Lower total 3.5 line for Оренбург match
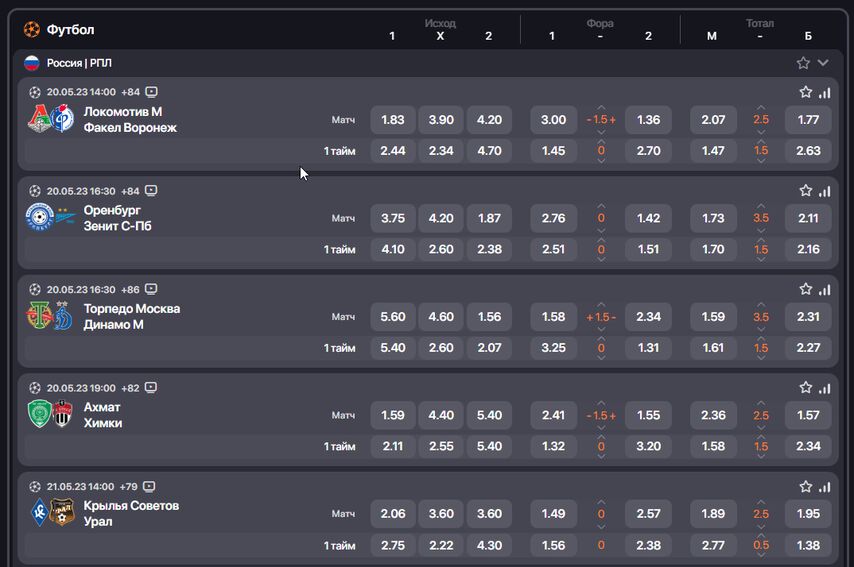This screenshot has height=567, width=854. tap(761, 230)
